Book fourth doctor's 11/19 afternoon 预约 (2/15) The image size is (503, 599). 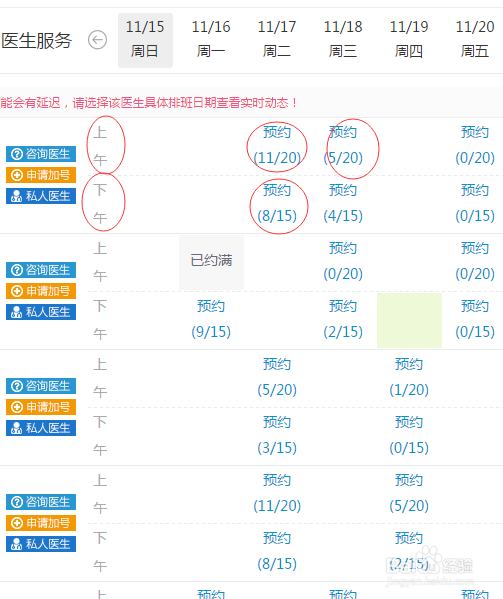[x=409, y=552]
